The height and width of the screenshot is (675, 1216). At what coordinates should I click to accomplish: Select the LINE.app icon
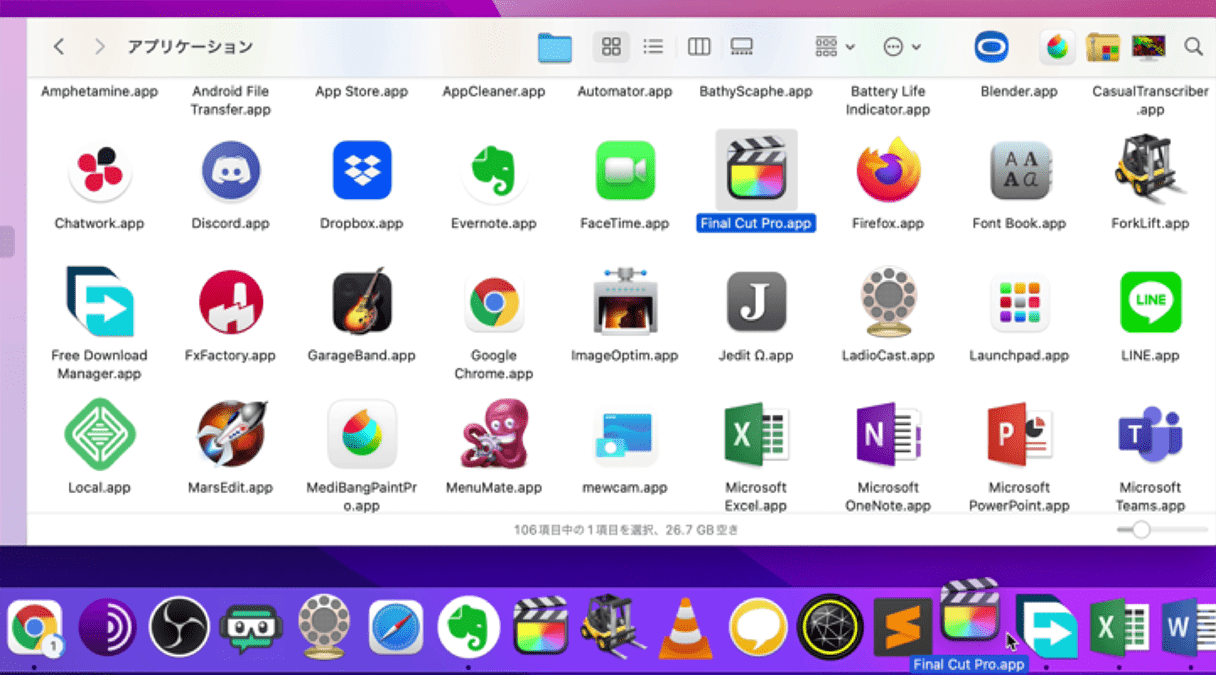(1150, 303)
